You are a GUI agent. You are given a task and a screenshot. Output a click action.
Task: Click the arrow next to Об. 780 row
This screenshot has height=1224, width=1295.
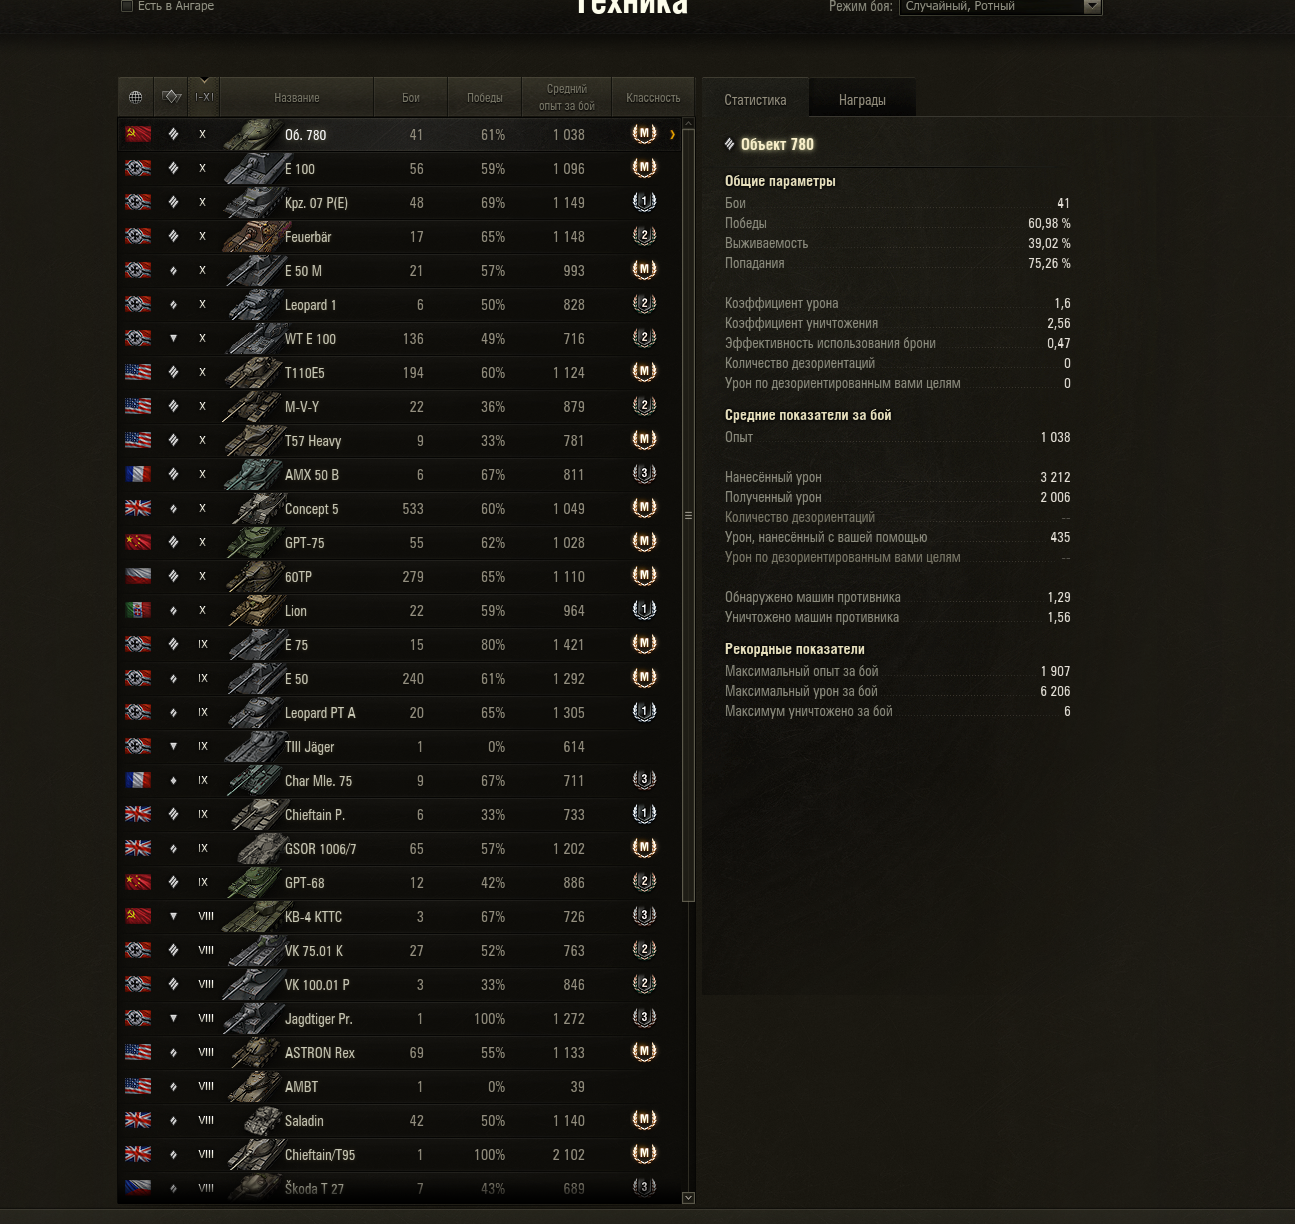click(673, 134)
